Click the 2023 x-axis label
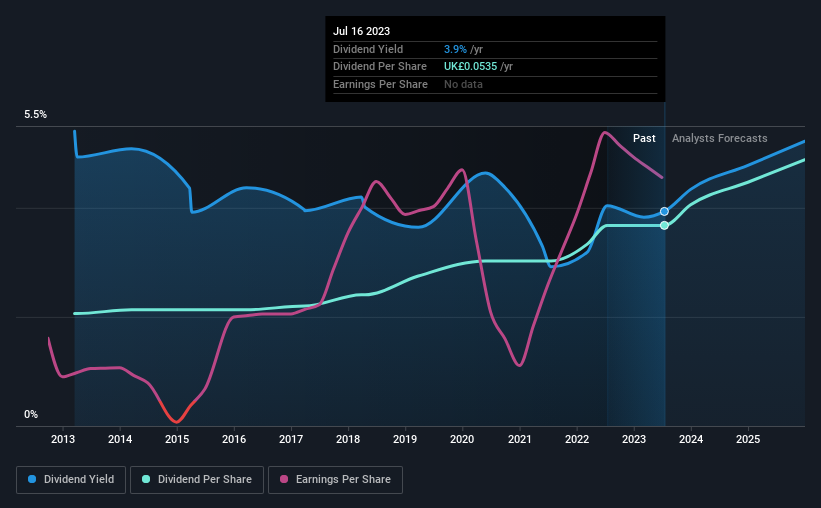This screenshot has width=821, height=508. pyautogui.click(x=634, y=439)
